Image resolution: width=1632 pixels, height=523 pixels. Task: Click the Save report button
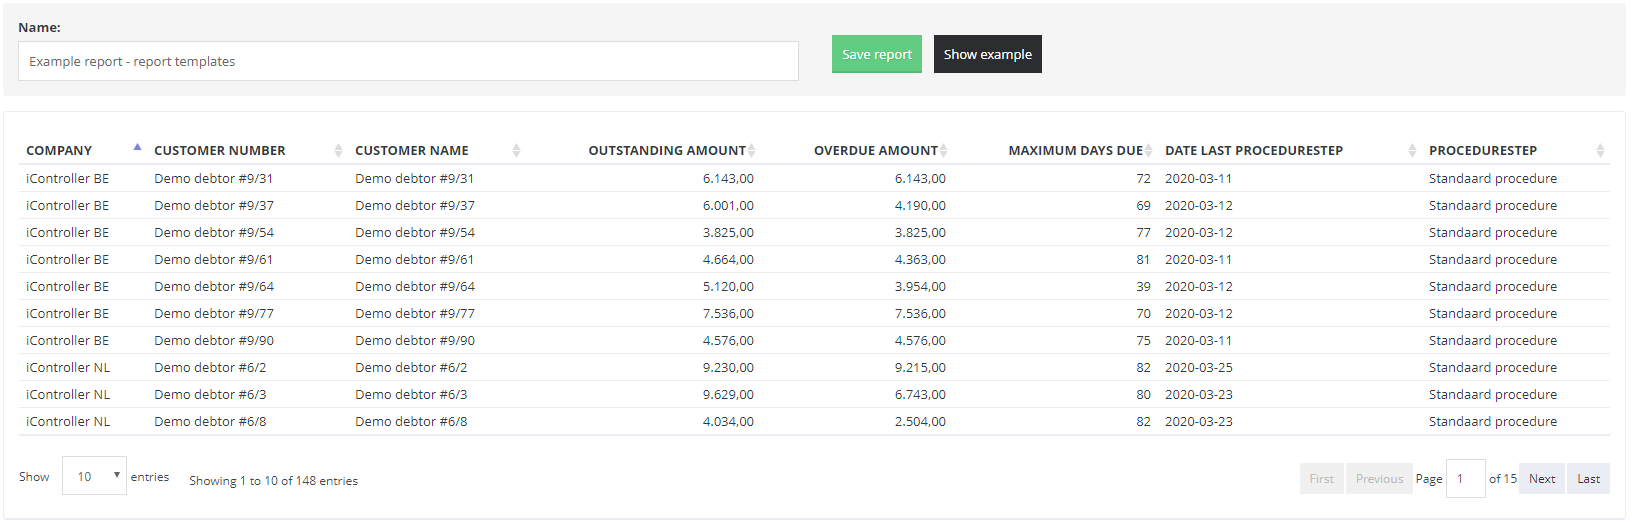(x=877, y=54)
